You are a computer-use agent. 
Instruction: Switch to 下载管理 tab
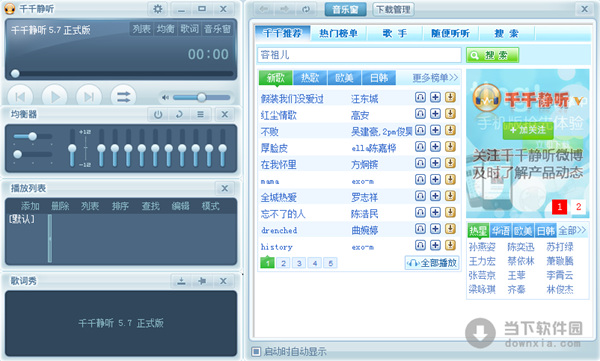tap(393, 10)
